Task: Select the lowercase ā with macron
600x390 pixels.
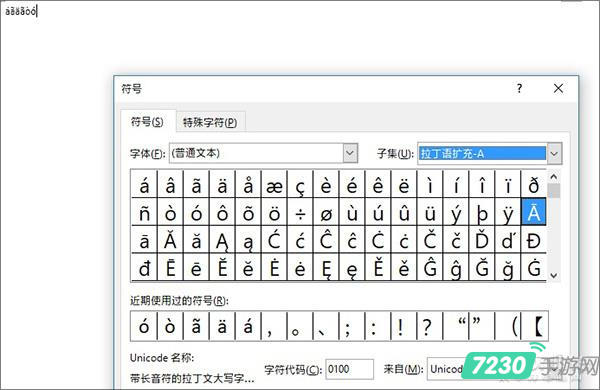Action: click(x=144, y=240)
